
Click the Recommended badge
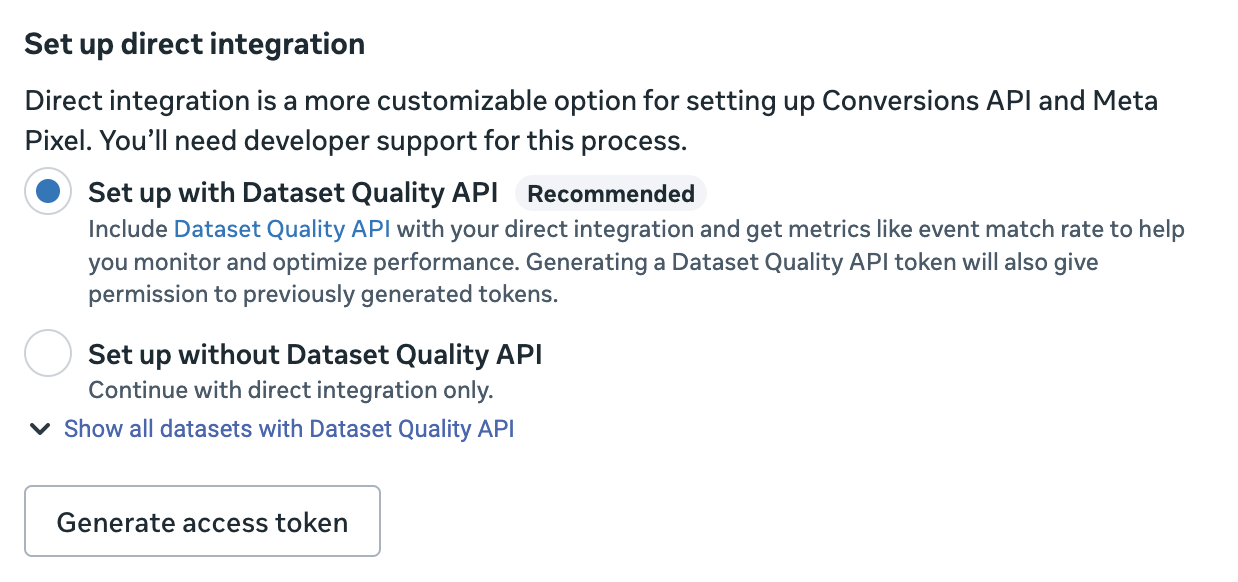coord(610,193)
